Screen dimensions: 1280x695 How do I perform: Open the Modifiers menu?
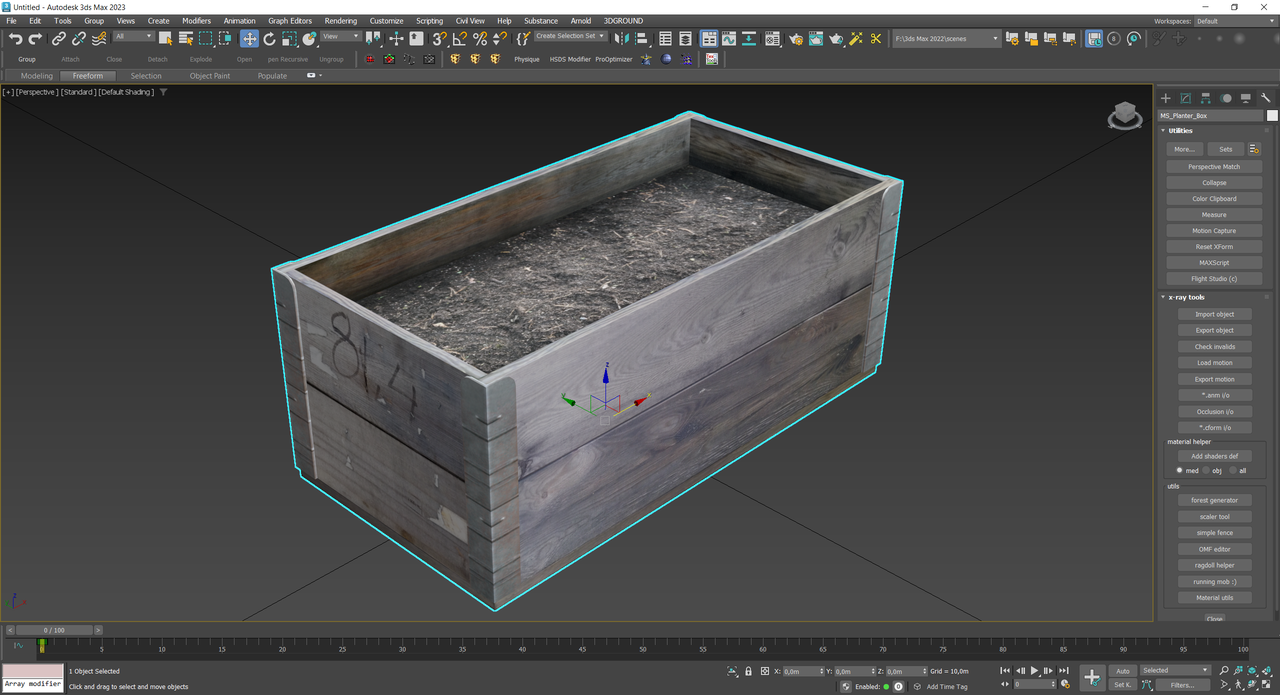(x=196, y=20)
